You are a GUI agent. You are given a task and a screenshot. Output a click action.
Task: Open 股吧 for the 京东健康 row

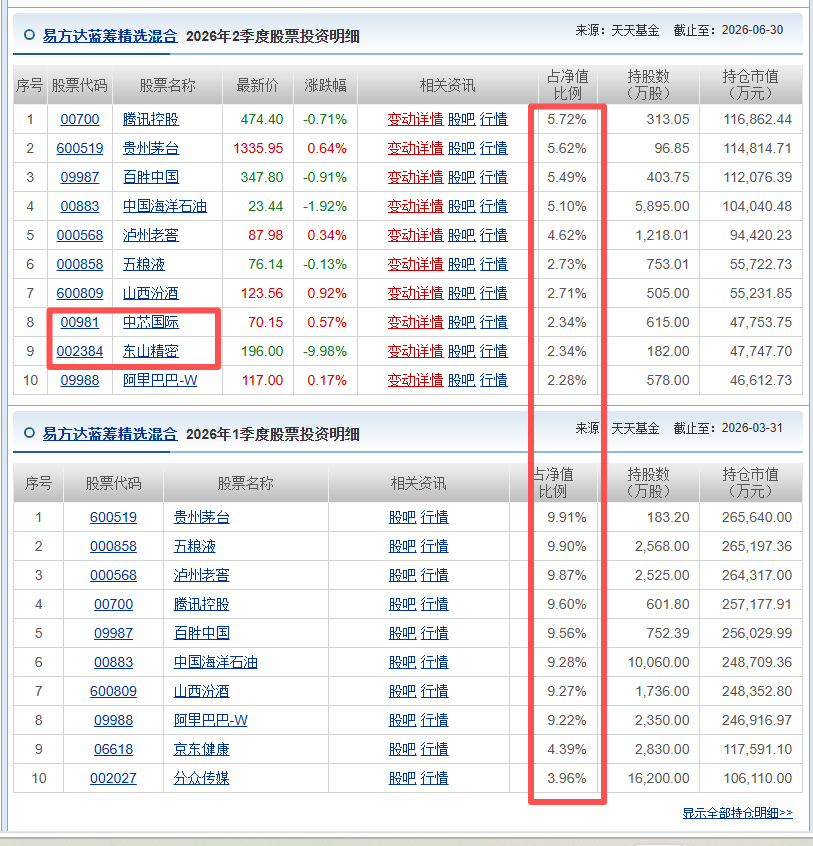pos(402,750)
